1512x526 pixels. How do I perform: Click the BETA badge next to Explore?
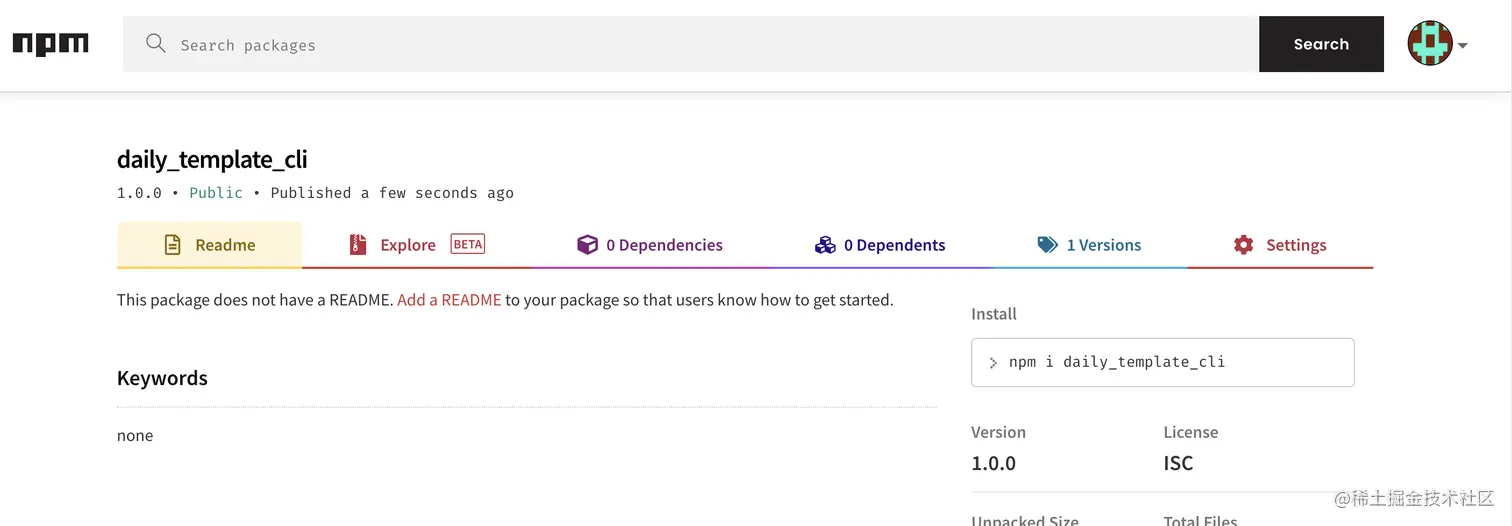(x=468, y=244)
